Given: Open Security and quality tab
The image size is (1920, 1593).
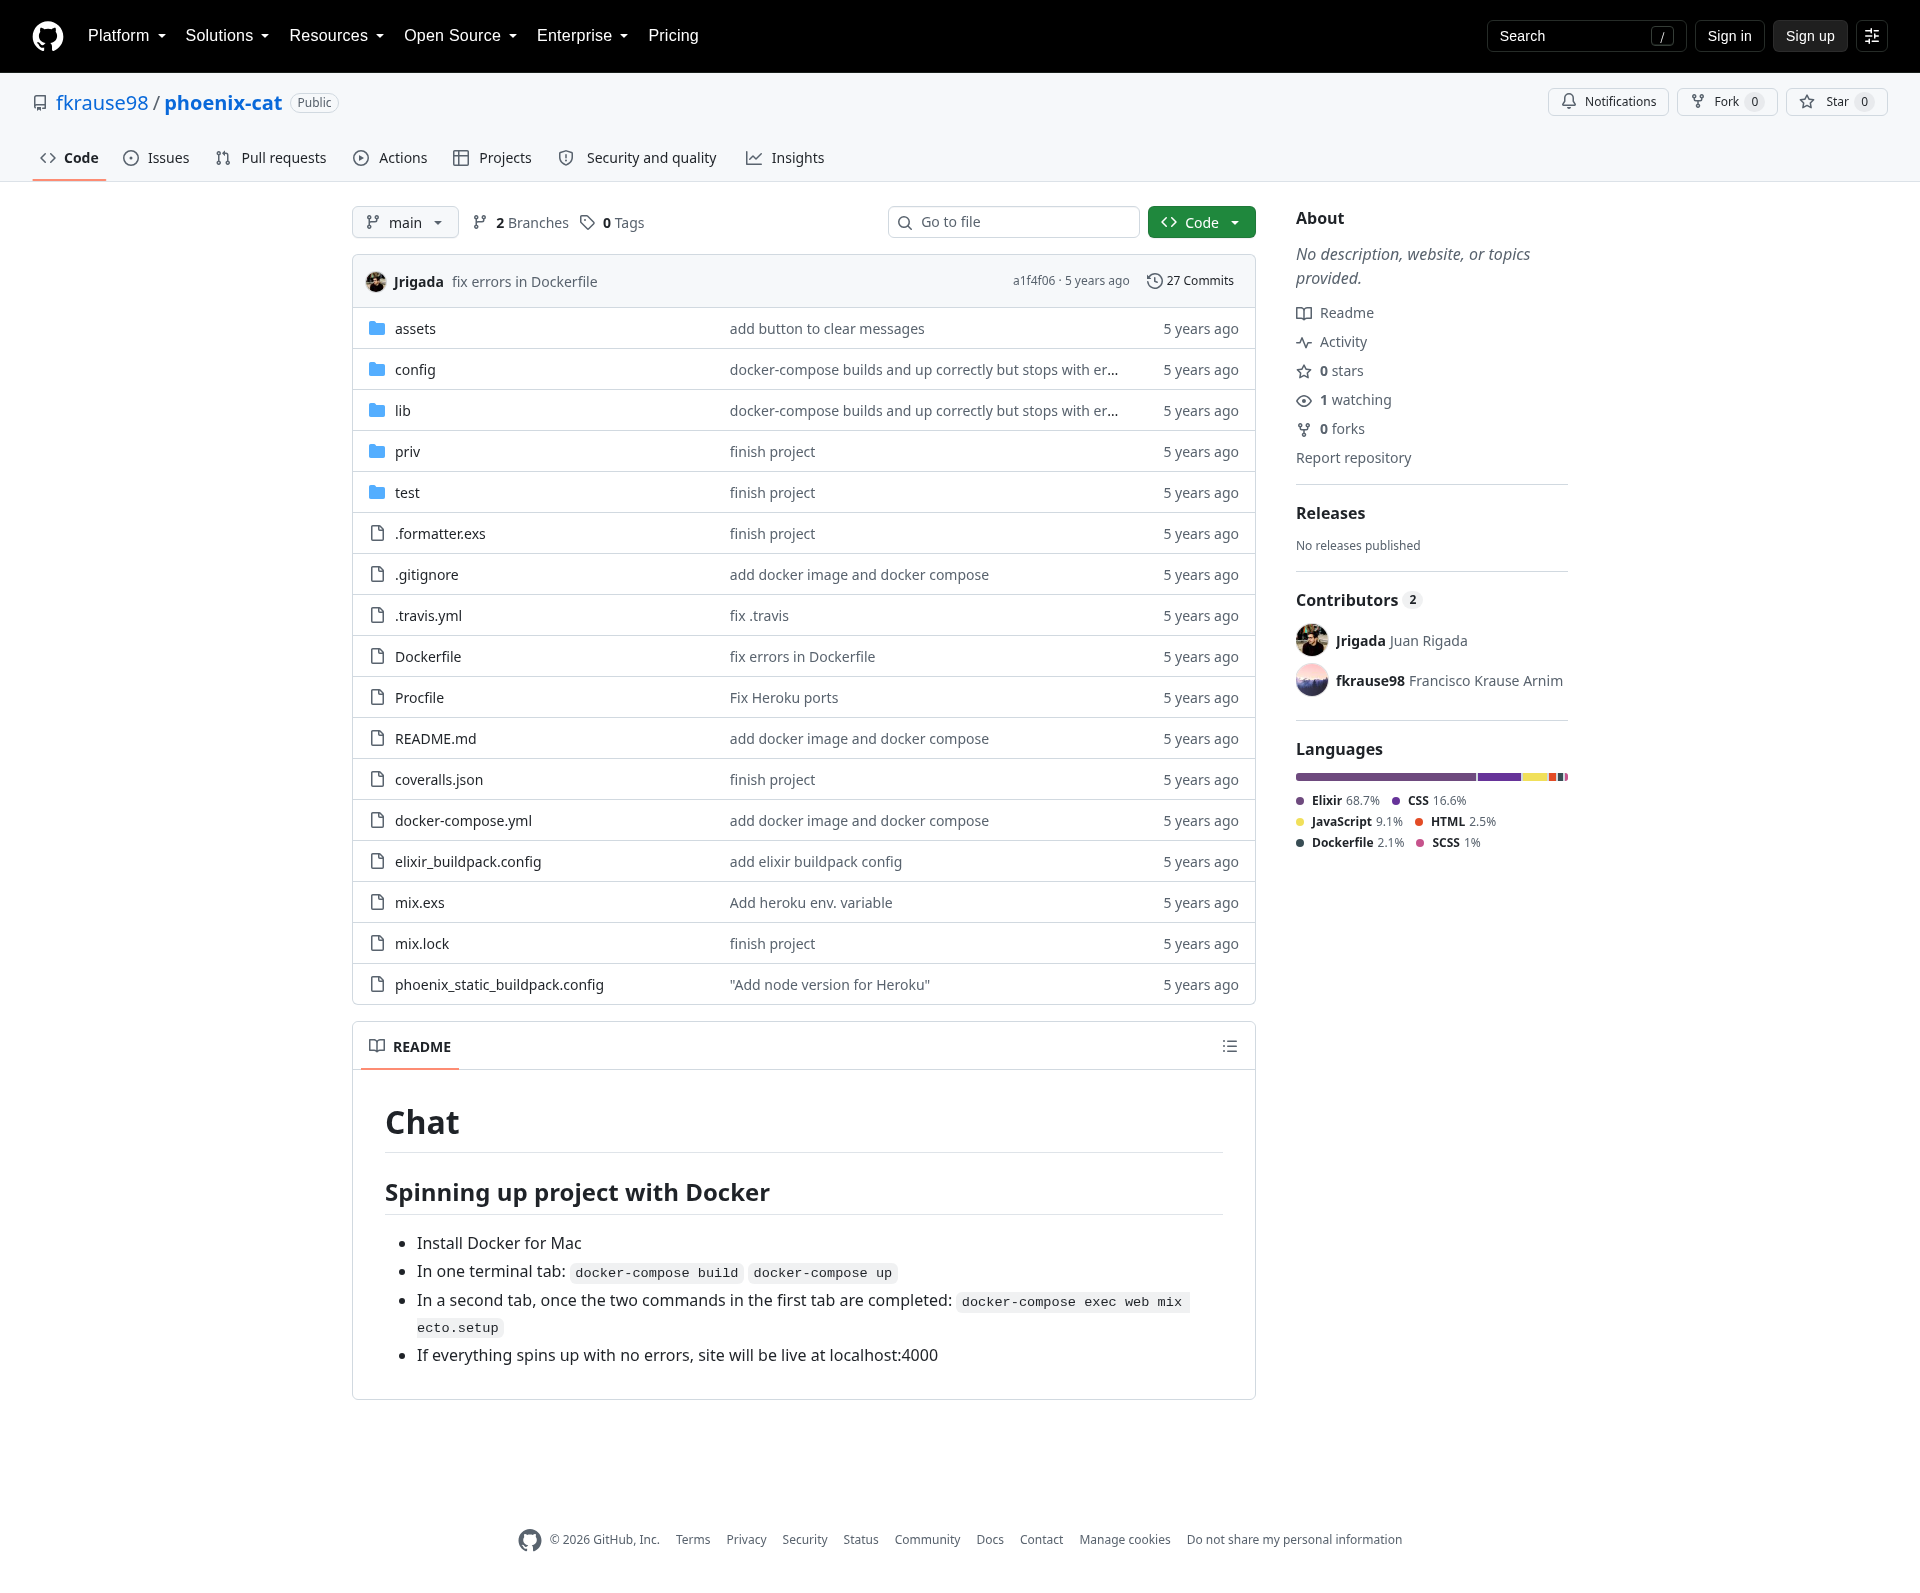Looking at the screenshot, I should (x=637, y=158).
